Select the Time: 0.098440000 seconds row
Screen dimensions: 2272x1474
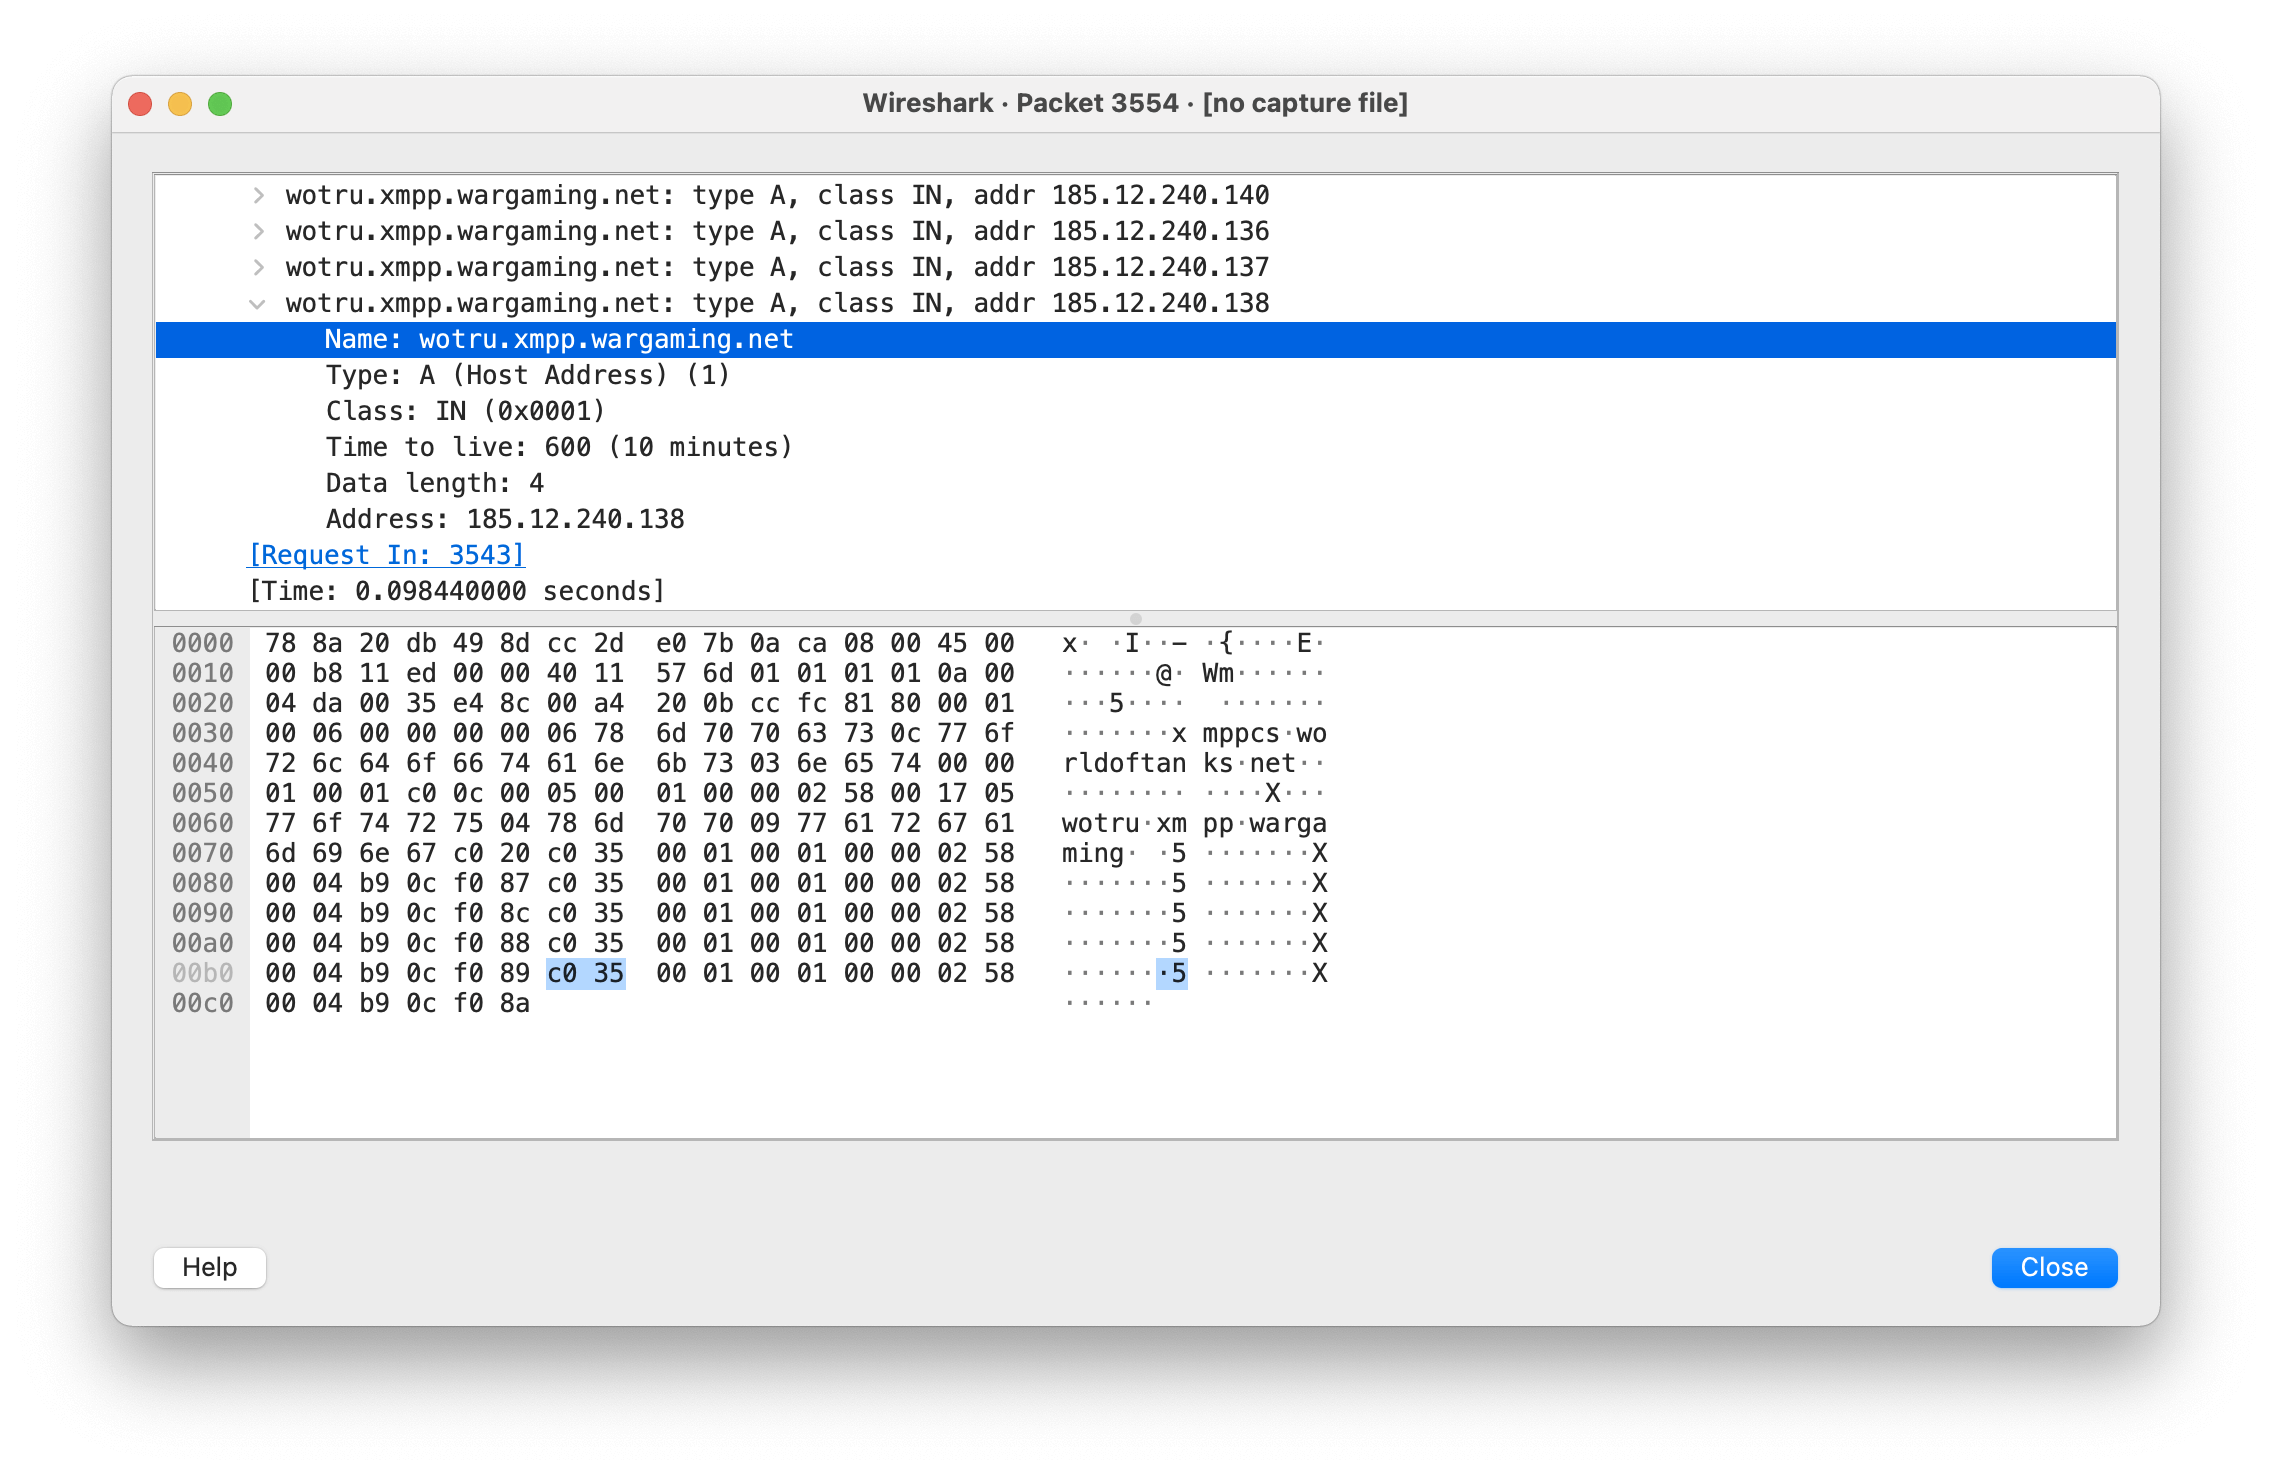tap(457, 591)
